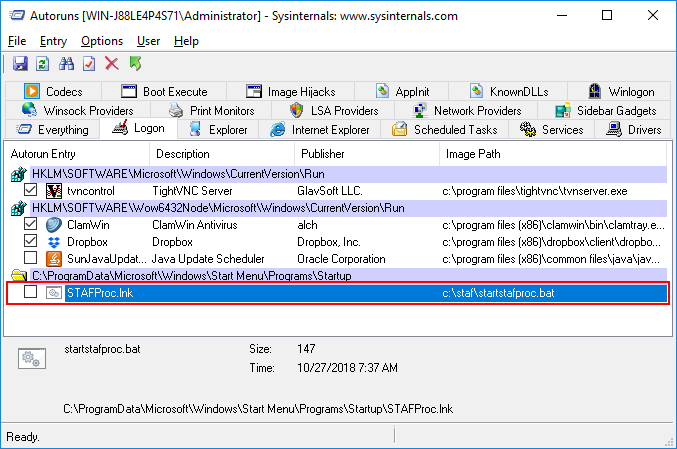This screenshot has width=677, height=449.
Task: Click the Autoruns title bar icon
Action: [x=17, y=16]
